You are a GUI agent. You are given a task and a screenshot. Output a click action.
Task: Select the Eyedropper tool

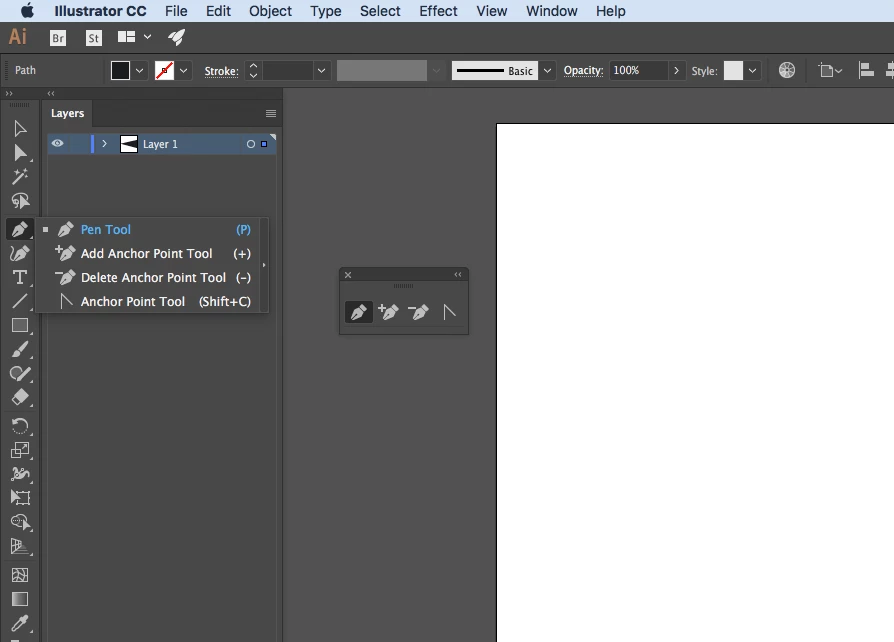pyautogui.click(x=20, y=623)
